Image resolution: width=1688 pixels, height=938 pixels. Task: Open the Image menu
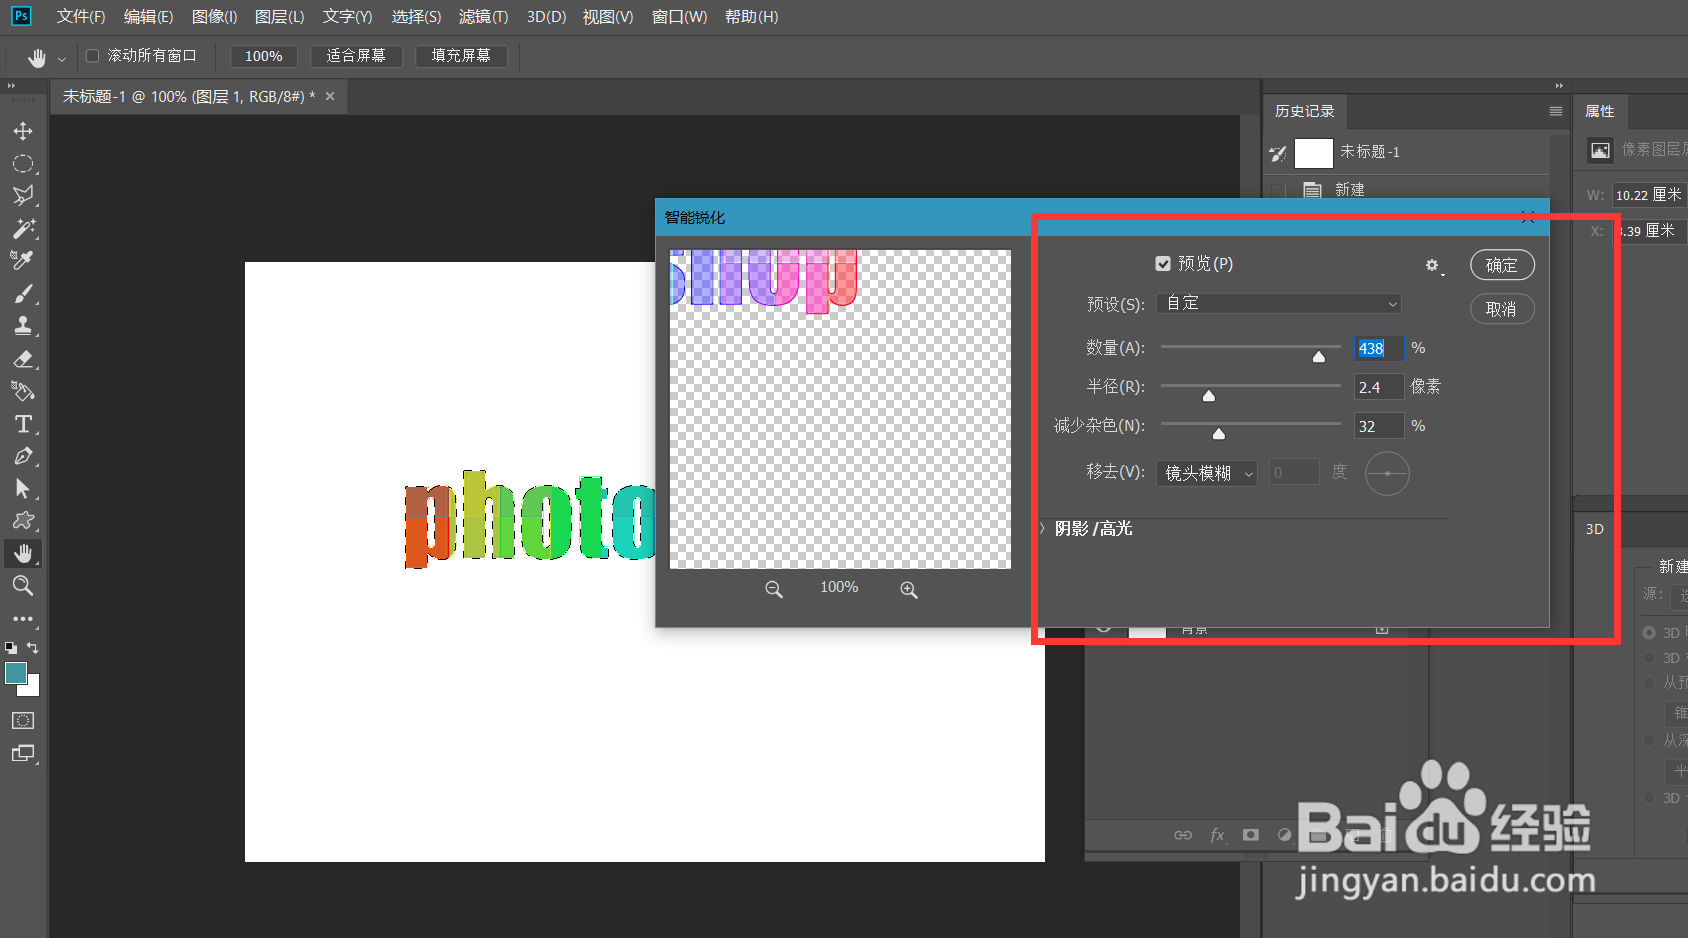[214, 17]
